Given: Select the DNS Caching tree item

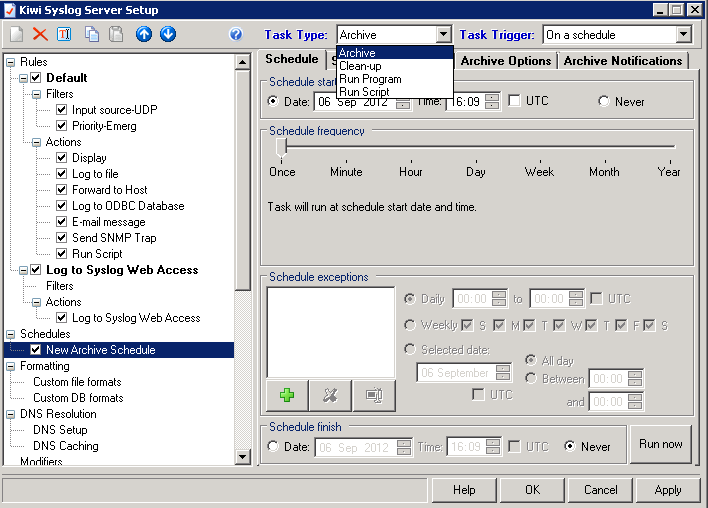Looking at the screenshot, I should tap(66, 446).
